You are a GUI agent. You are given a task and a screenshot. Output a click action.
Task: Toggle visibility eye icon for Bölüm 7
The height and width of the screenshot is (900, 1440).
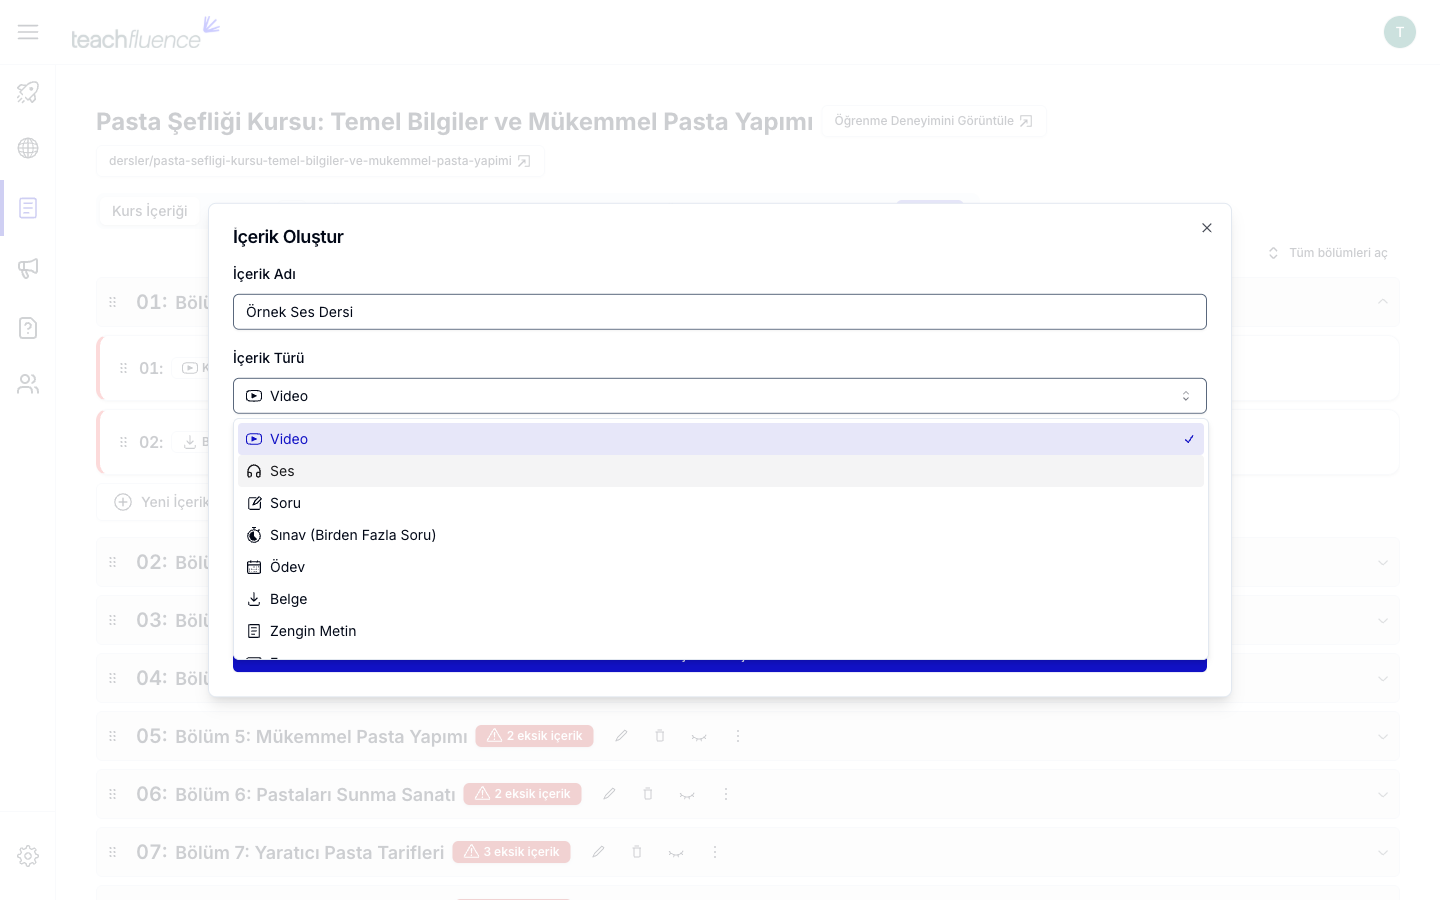pyautogui.click(x=676, y=853)
